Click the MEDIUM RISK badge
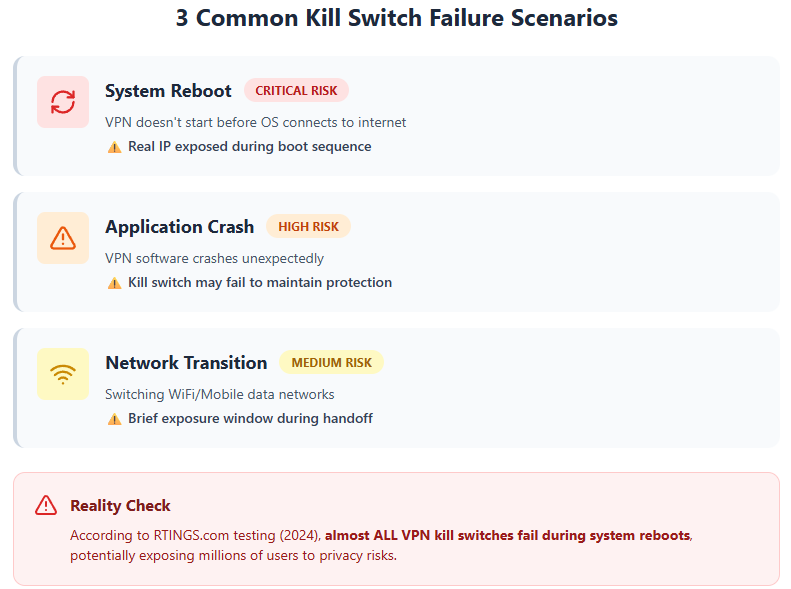Image resolution: width=791 pixels, height=589 pixels. [x=331, y=362]
